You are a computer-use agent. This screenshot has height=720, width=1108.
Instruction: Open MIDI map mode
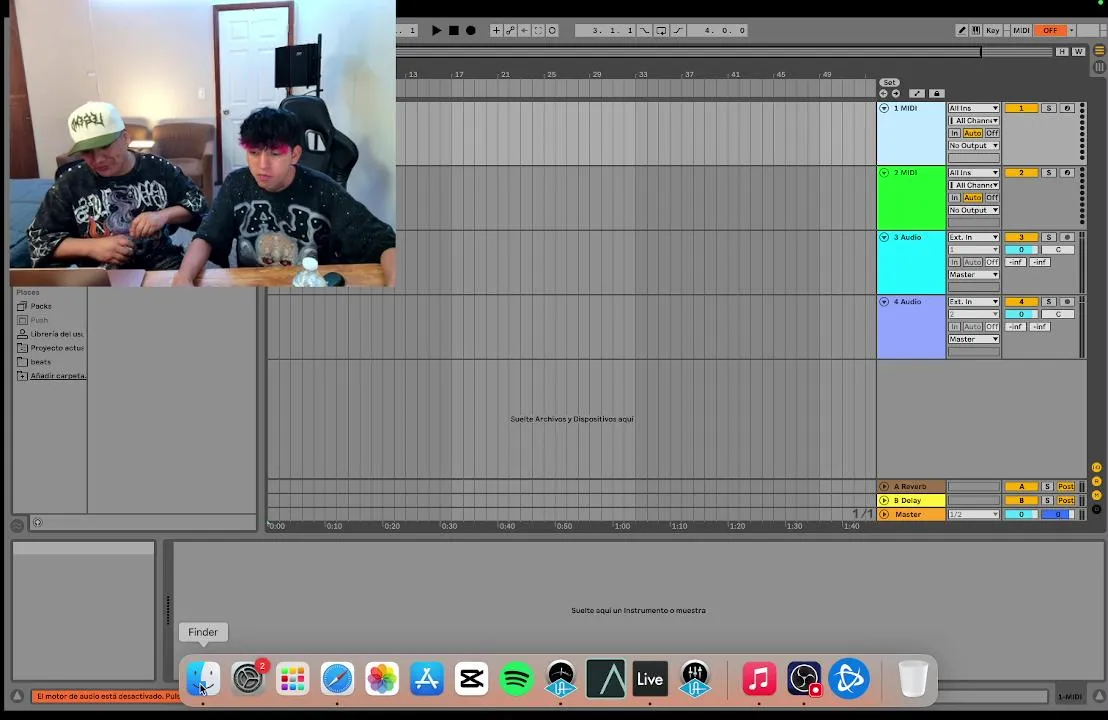(1021, 30)
